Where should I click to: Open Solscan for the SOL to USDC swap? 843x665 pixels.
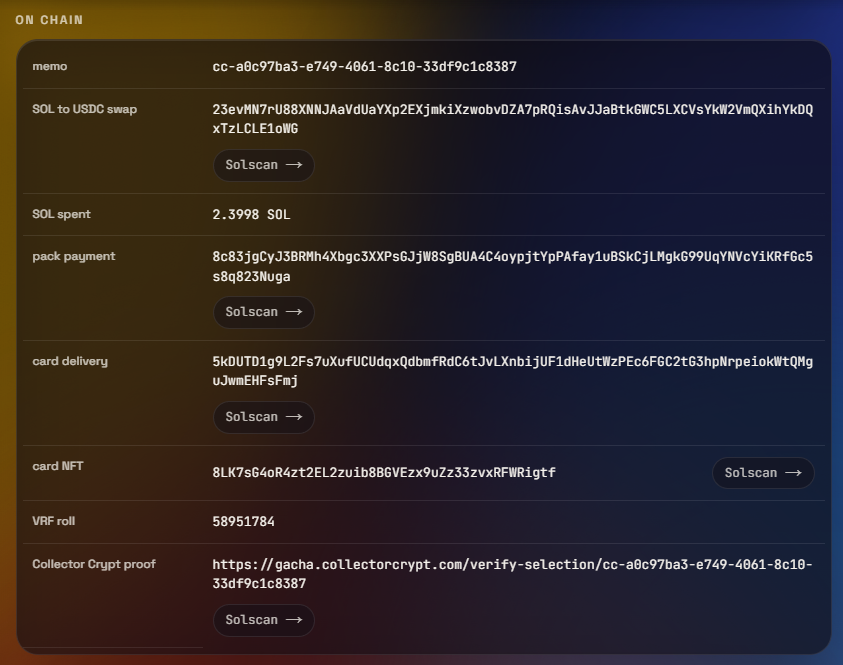point(263,165)
